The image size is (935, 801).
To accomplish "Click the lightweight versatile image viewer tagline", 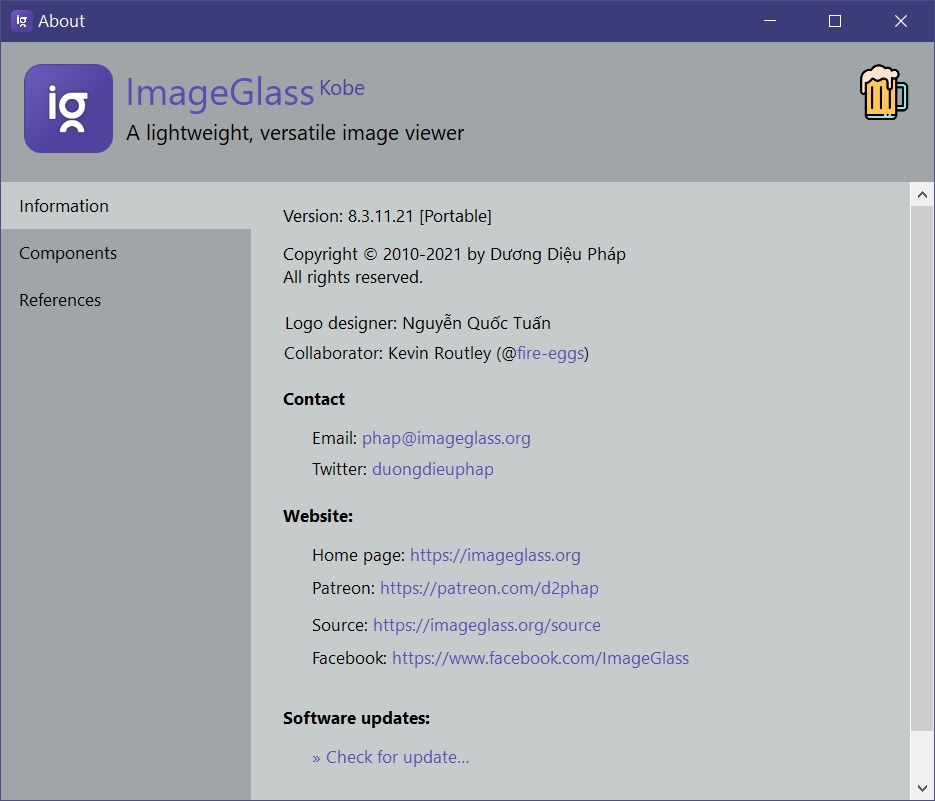I will (295, 132).
